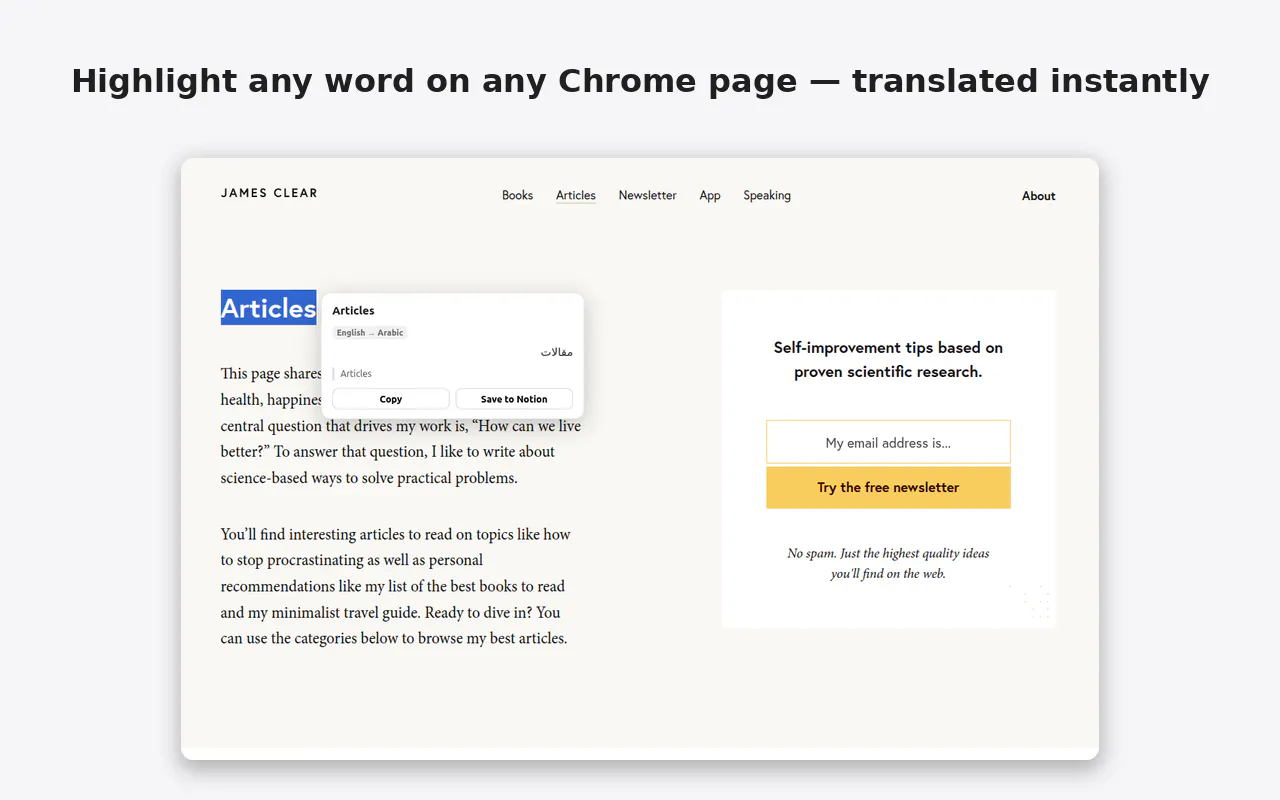This screenshot has height=800, width=1280.
Task: Open the JAMES CLEAR home logo
Action: pyautogui.click(x=269, y=193)
